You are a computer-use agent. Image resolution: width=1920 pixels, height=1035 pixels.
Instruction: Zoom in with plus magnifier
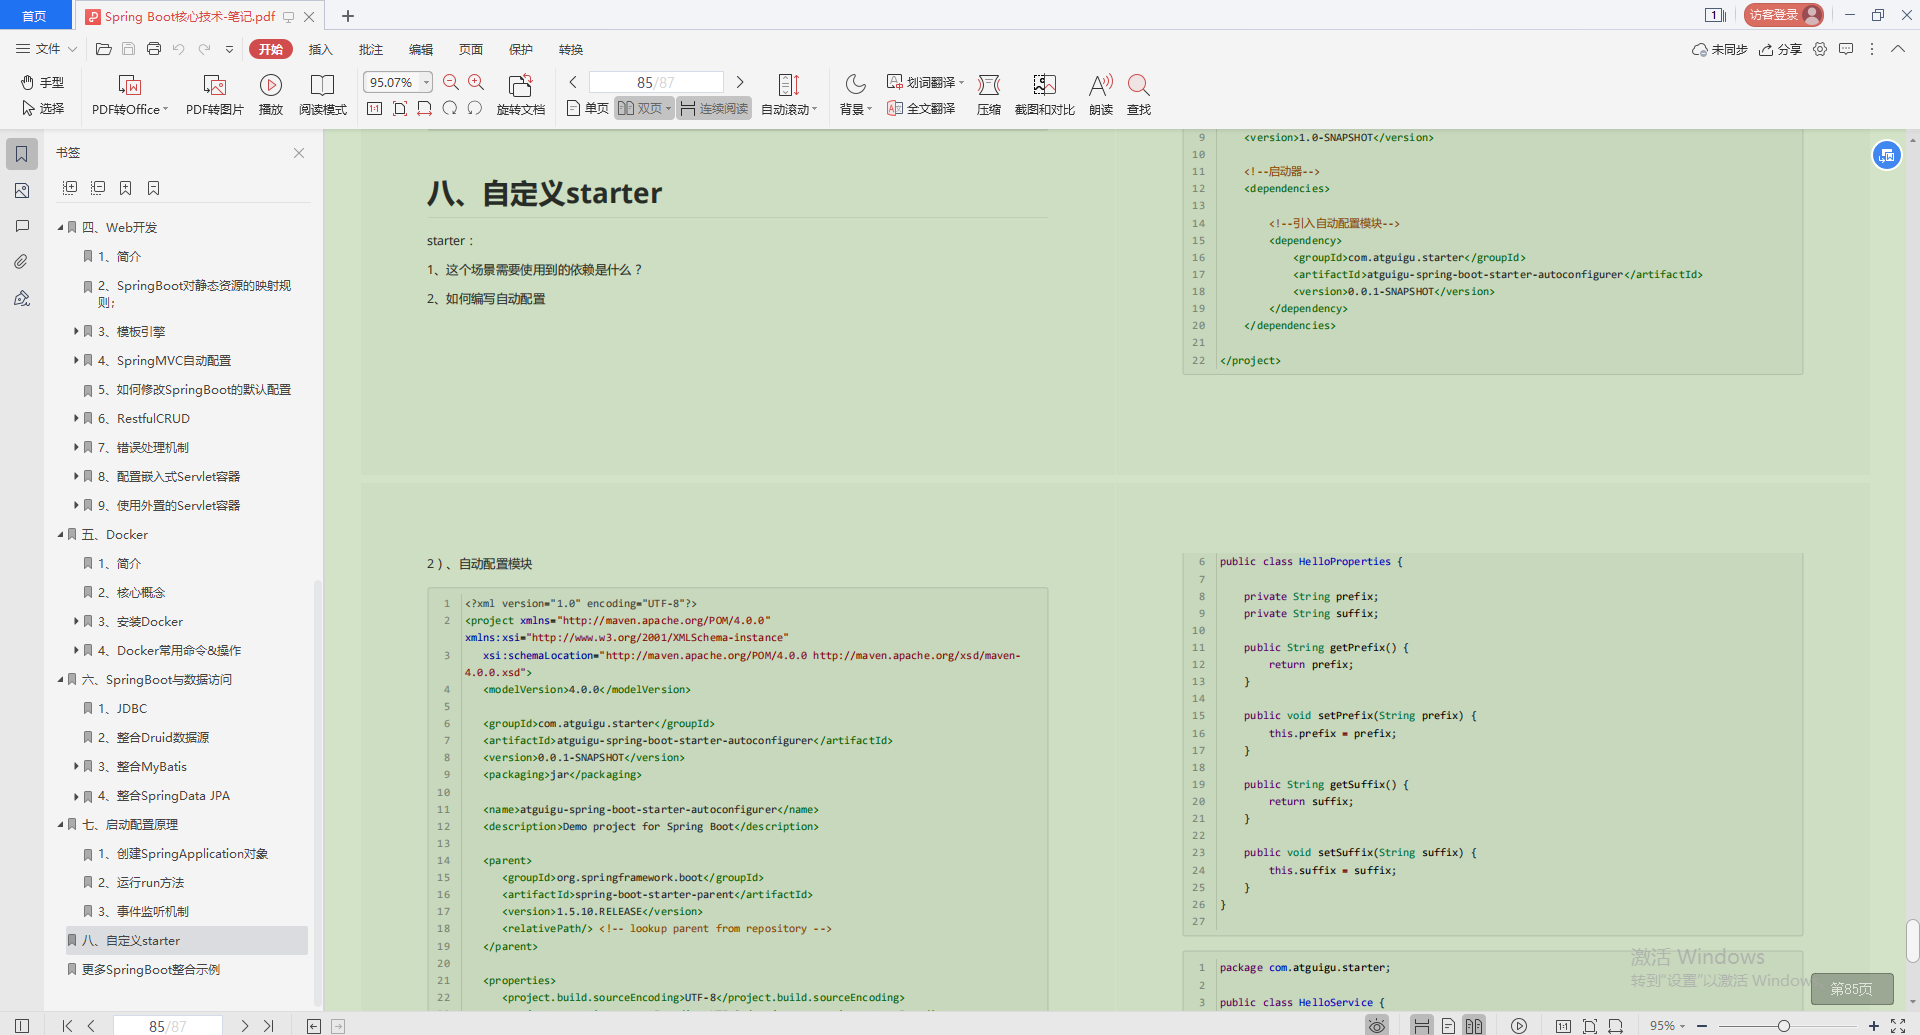pos(476,82)
